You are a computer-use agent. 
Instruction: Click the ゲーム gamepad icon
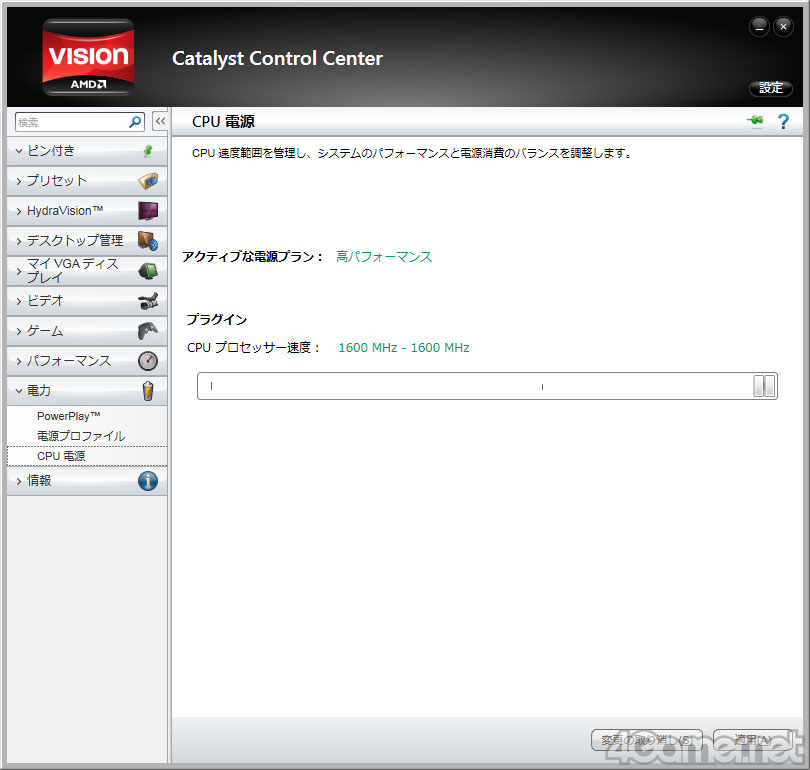coord(148,331)
